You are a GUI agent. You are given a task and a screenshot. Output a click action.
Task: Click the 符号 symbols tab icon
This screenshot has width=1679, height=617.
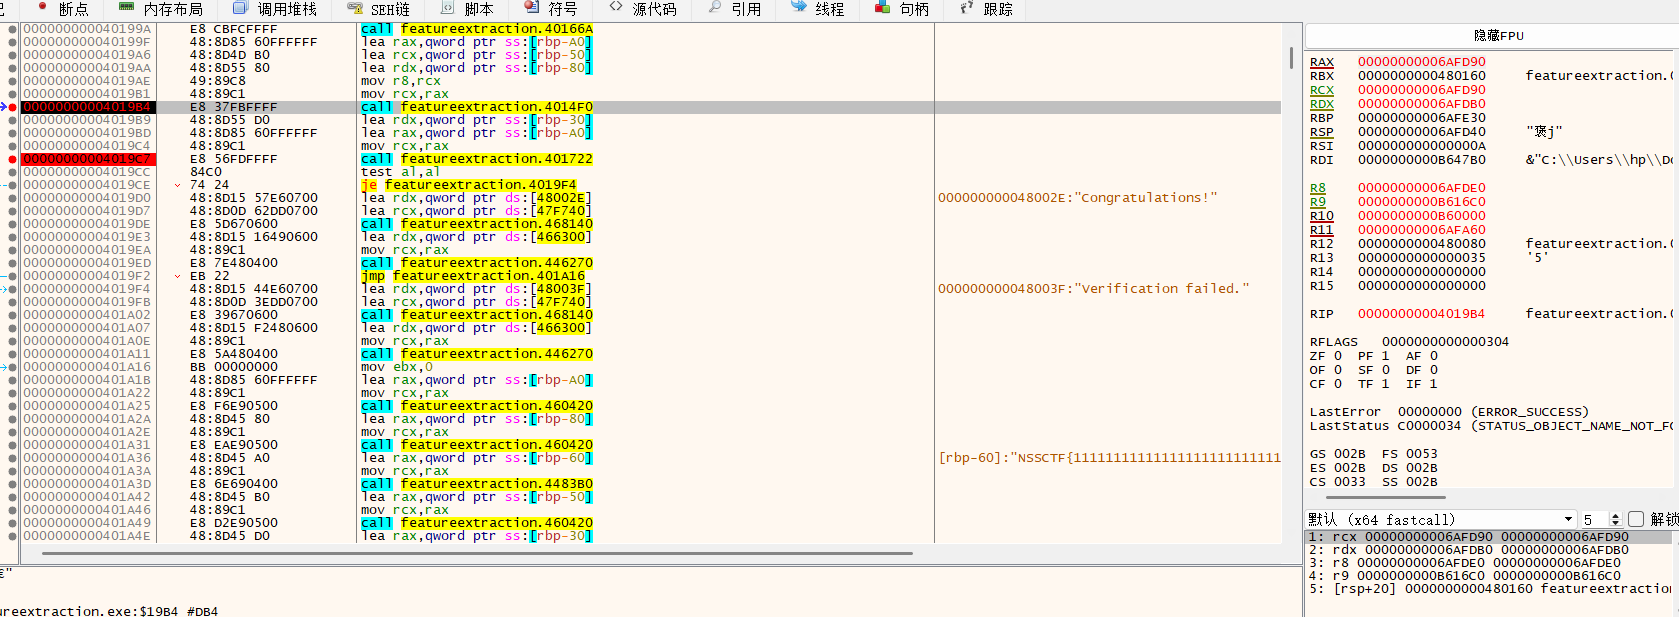point(532,8)
